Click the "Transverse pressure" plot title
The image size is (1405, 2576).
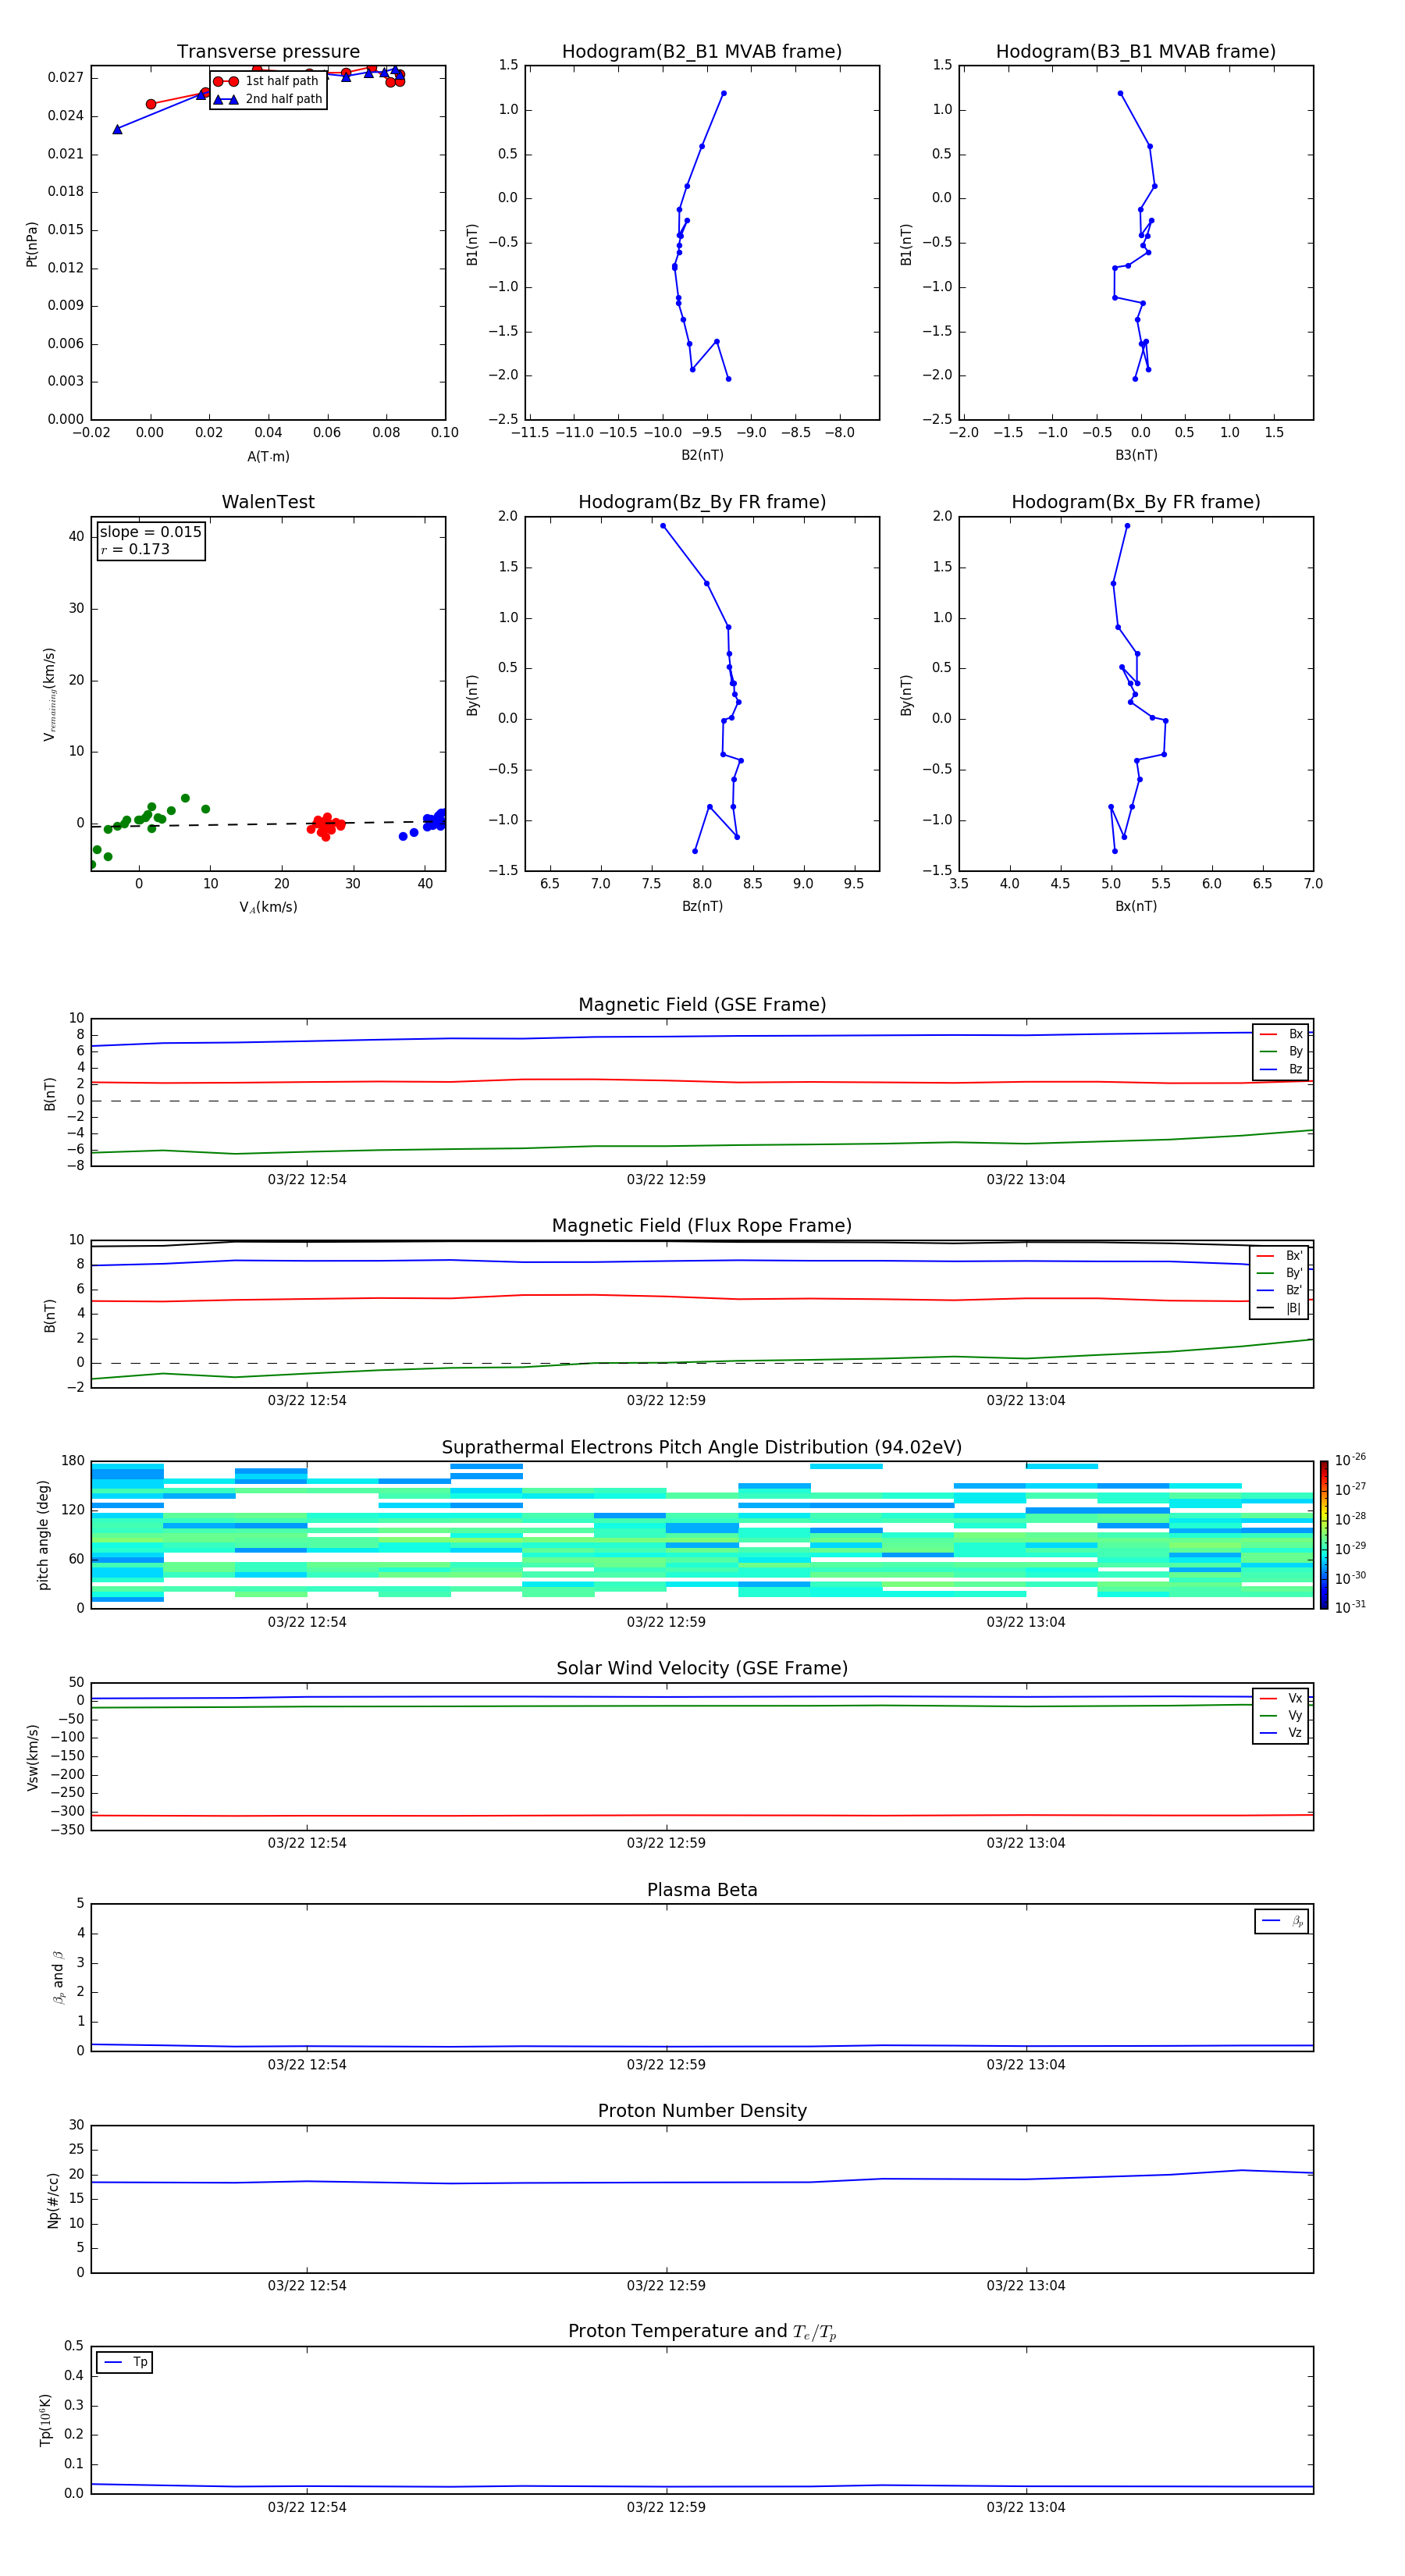coord(268,52)
